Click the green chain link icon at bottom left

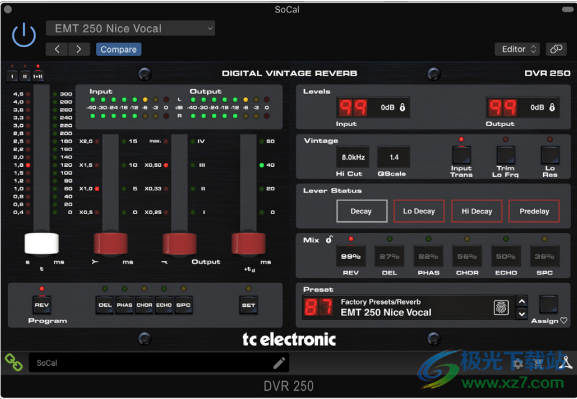tap(14, 362)
